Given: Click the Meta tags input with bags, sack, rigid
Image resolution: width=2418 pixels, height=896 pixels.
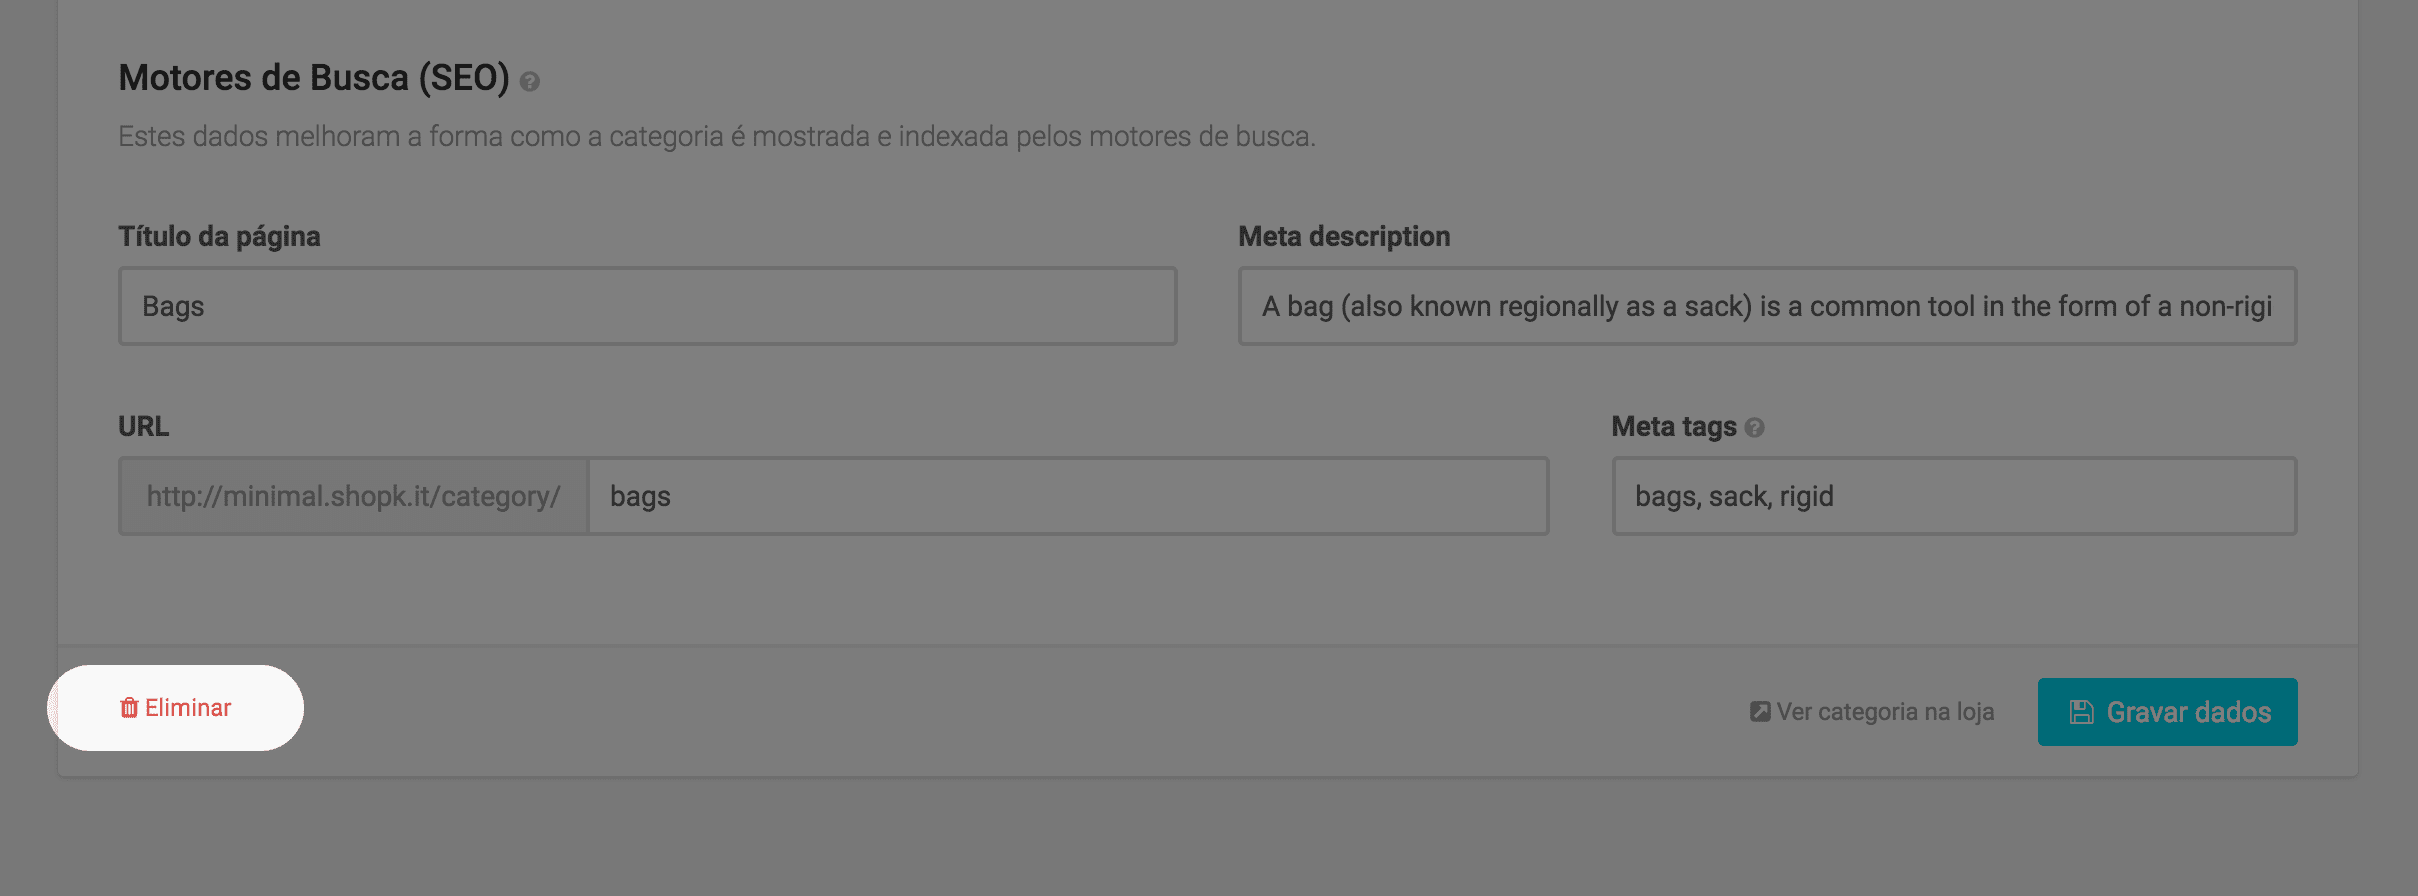Looking at the screenshot, I should pyautogui.click(x=1953, y=496).
